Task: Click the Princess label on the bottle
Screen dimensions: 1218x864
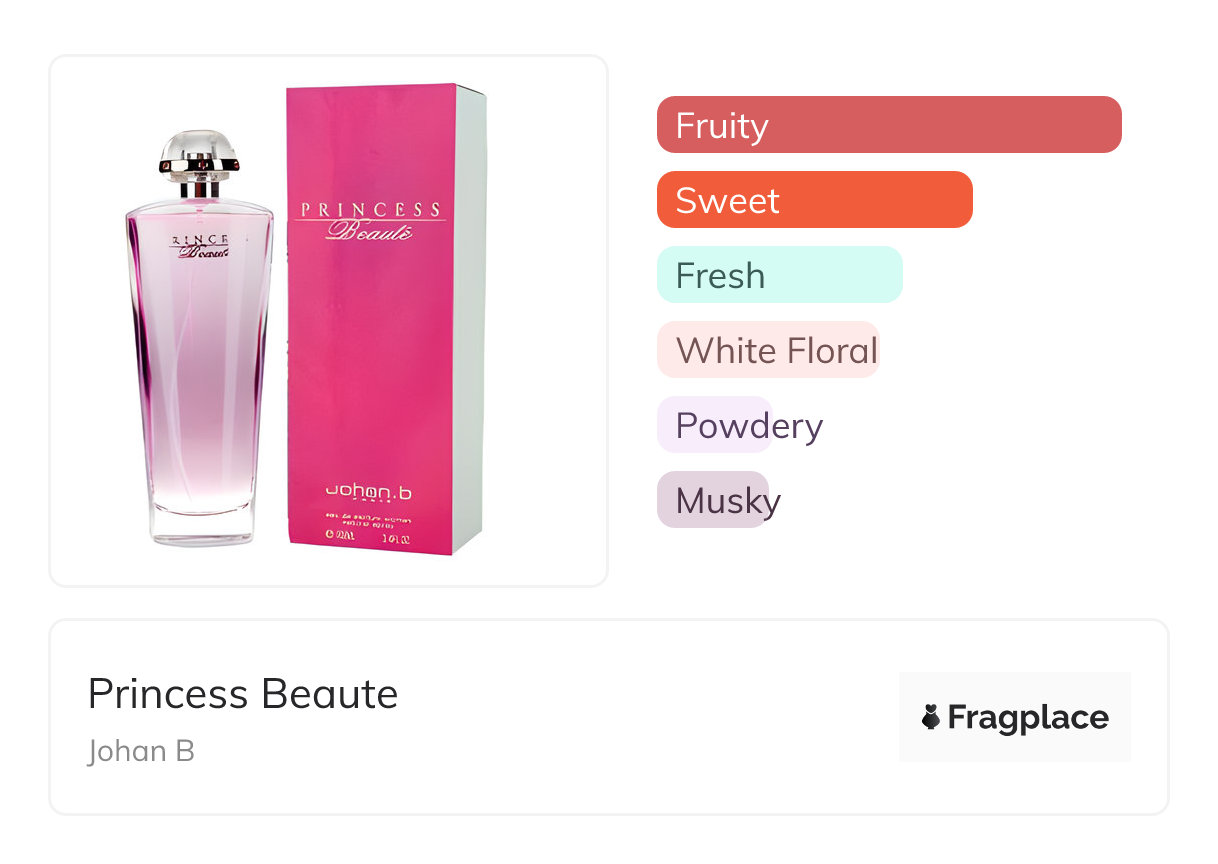Action: pos(200,245)
